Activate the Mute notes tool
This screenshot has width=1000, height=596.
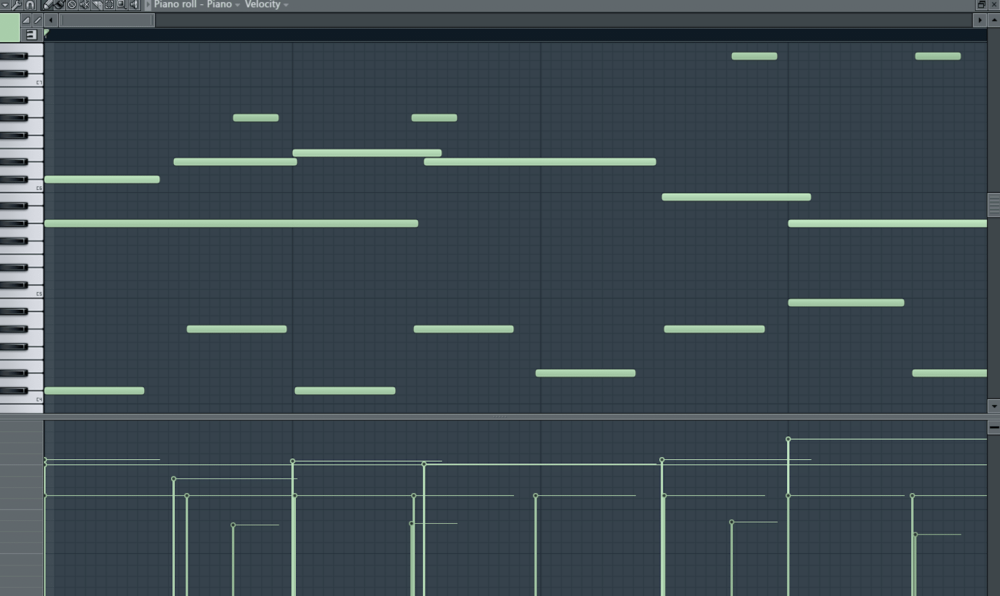pos(84,5)
